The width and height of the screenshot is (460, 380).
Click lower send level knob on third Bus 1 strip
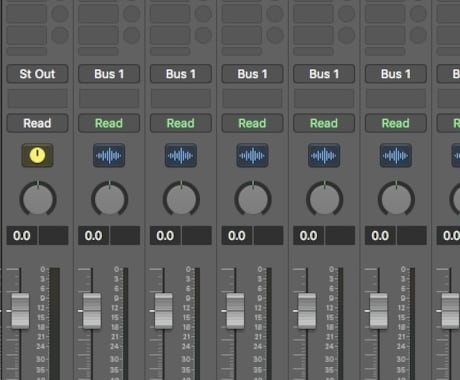(x=275, y=35)
